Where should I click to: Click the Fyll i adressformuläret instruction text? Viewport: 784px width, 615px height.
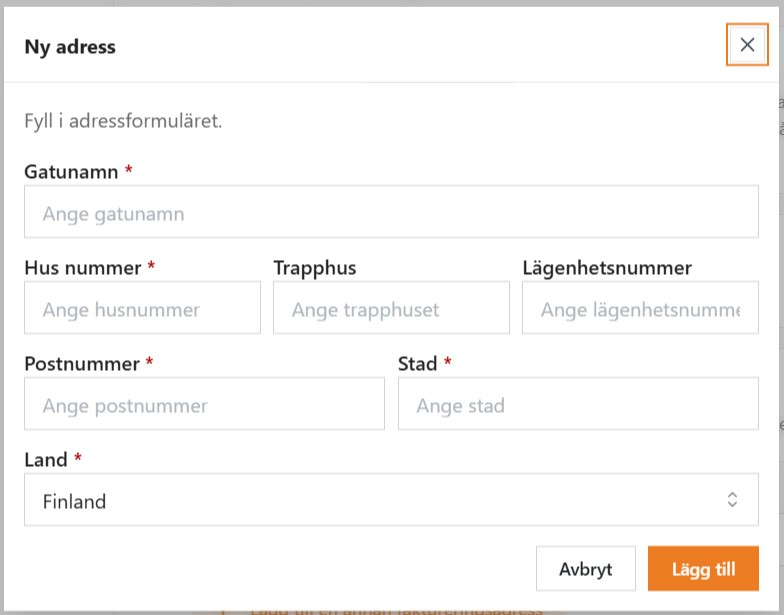[123, 121]
